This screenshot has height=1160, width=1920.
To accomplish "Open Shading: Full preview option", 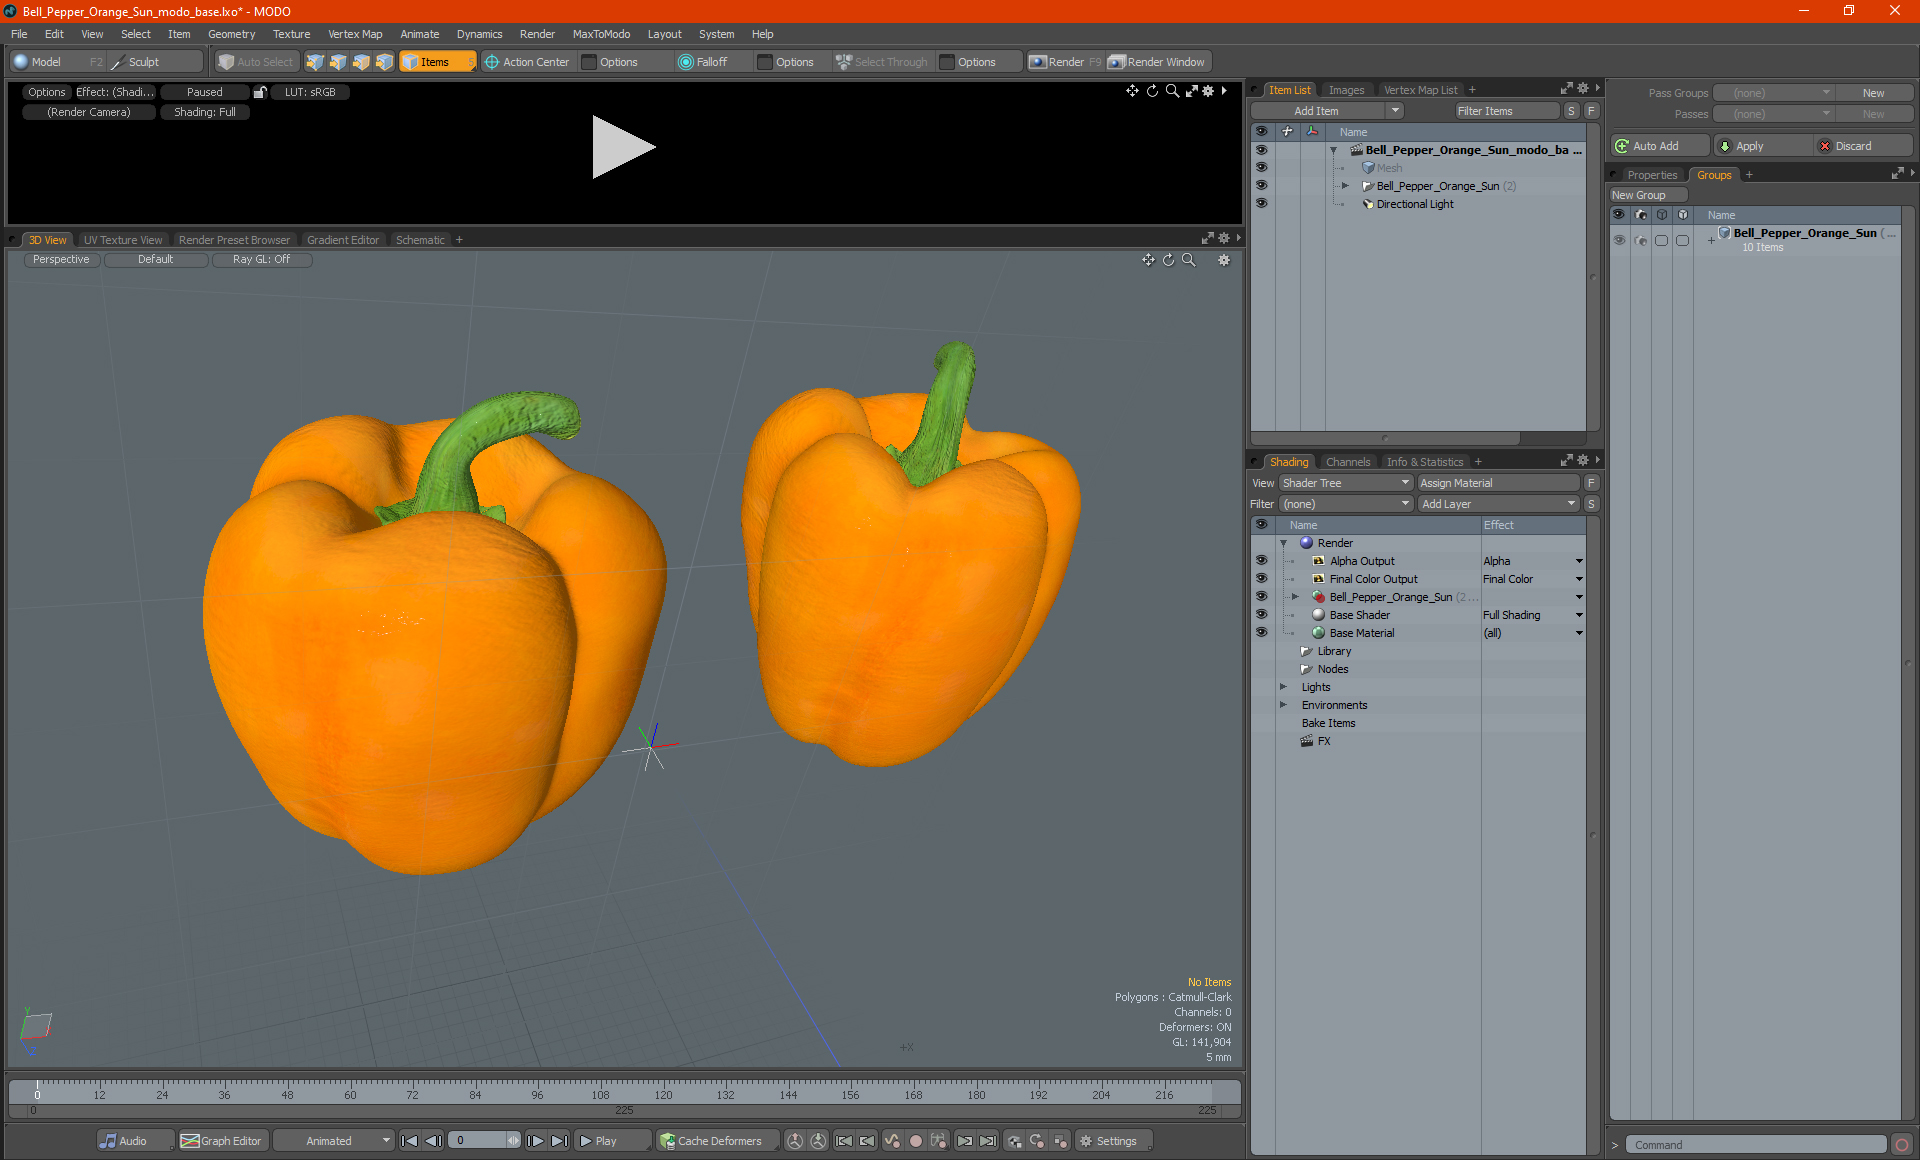I will pos(205,112).
